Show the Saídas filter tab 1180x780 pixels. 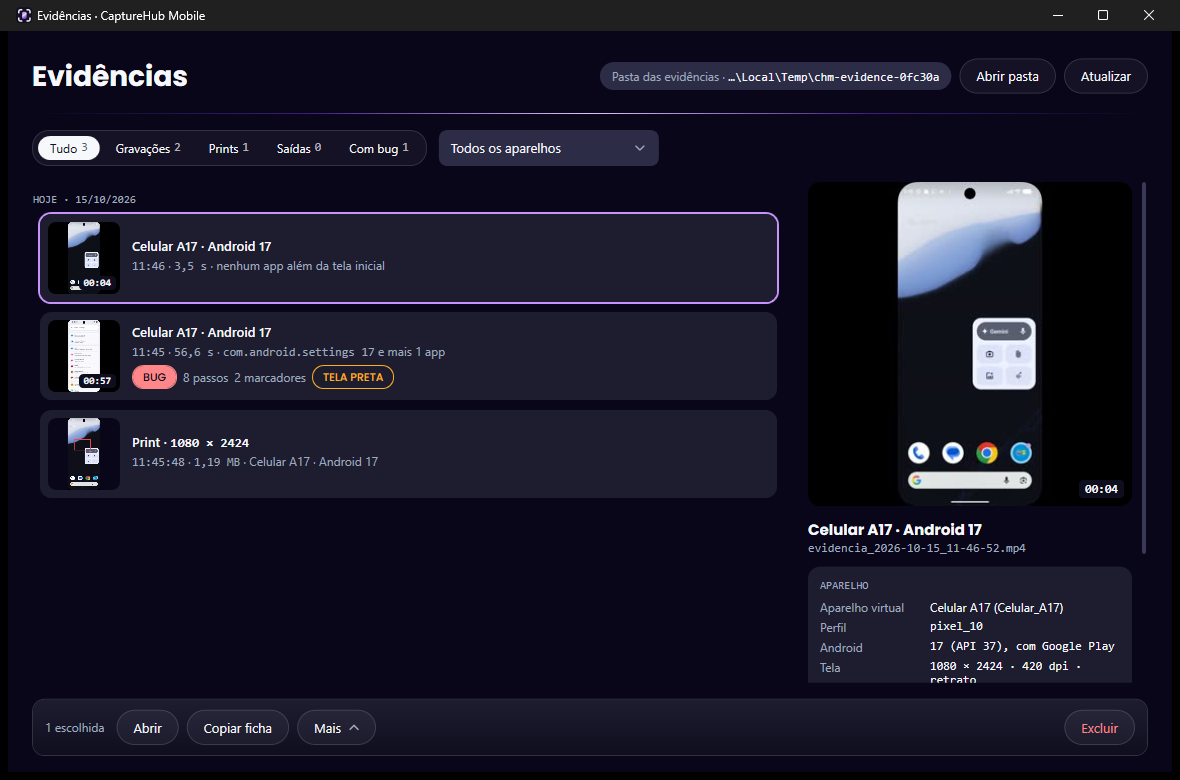tap(299, 148)
